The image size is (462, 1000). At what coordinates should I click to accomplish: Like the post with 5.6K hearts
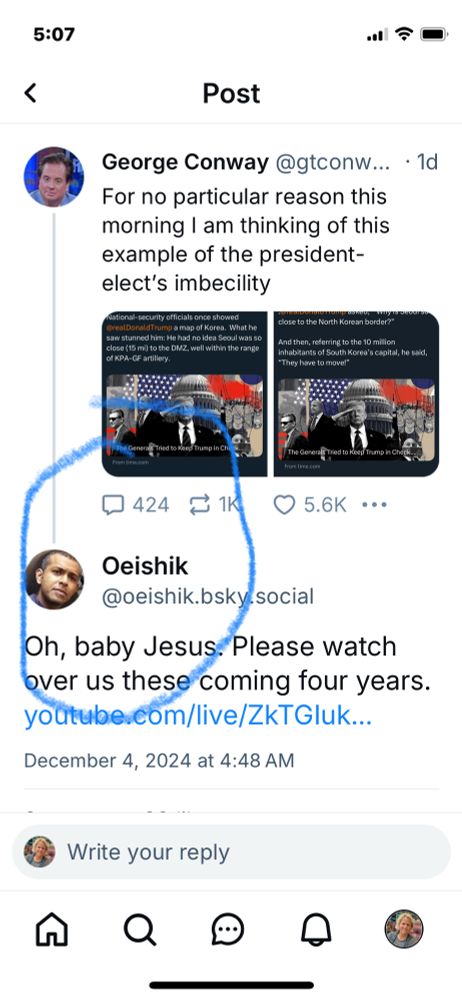310,505
